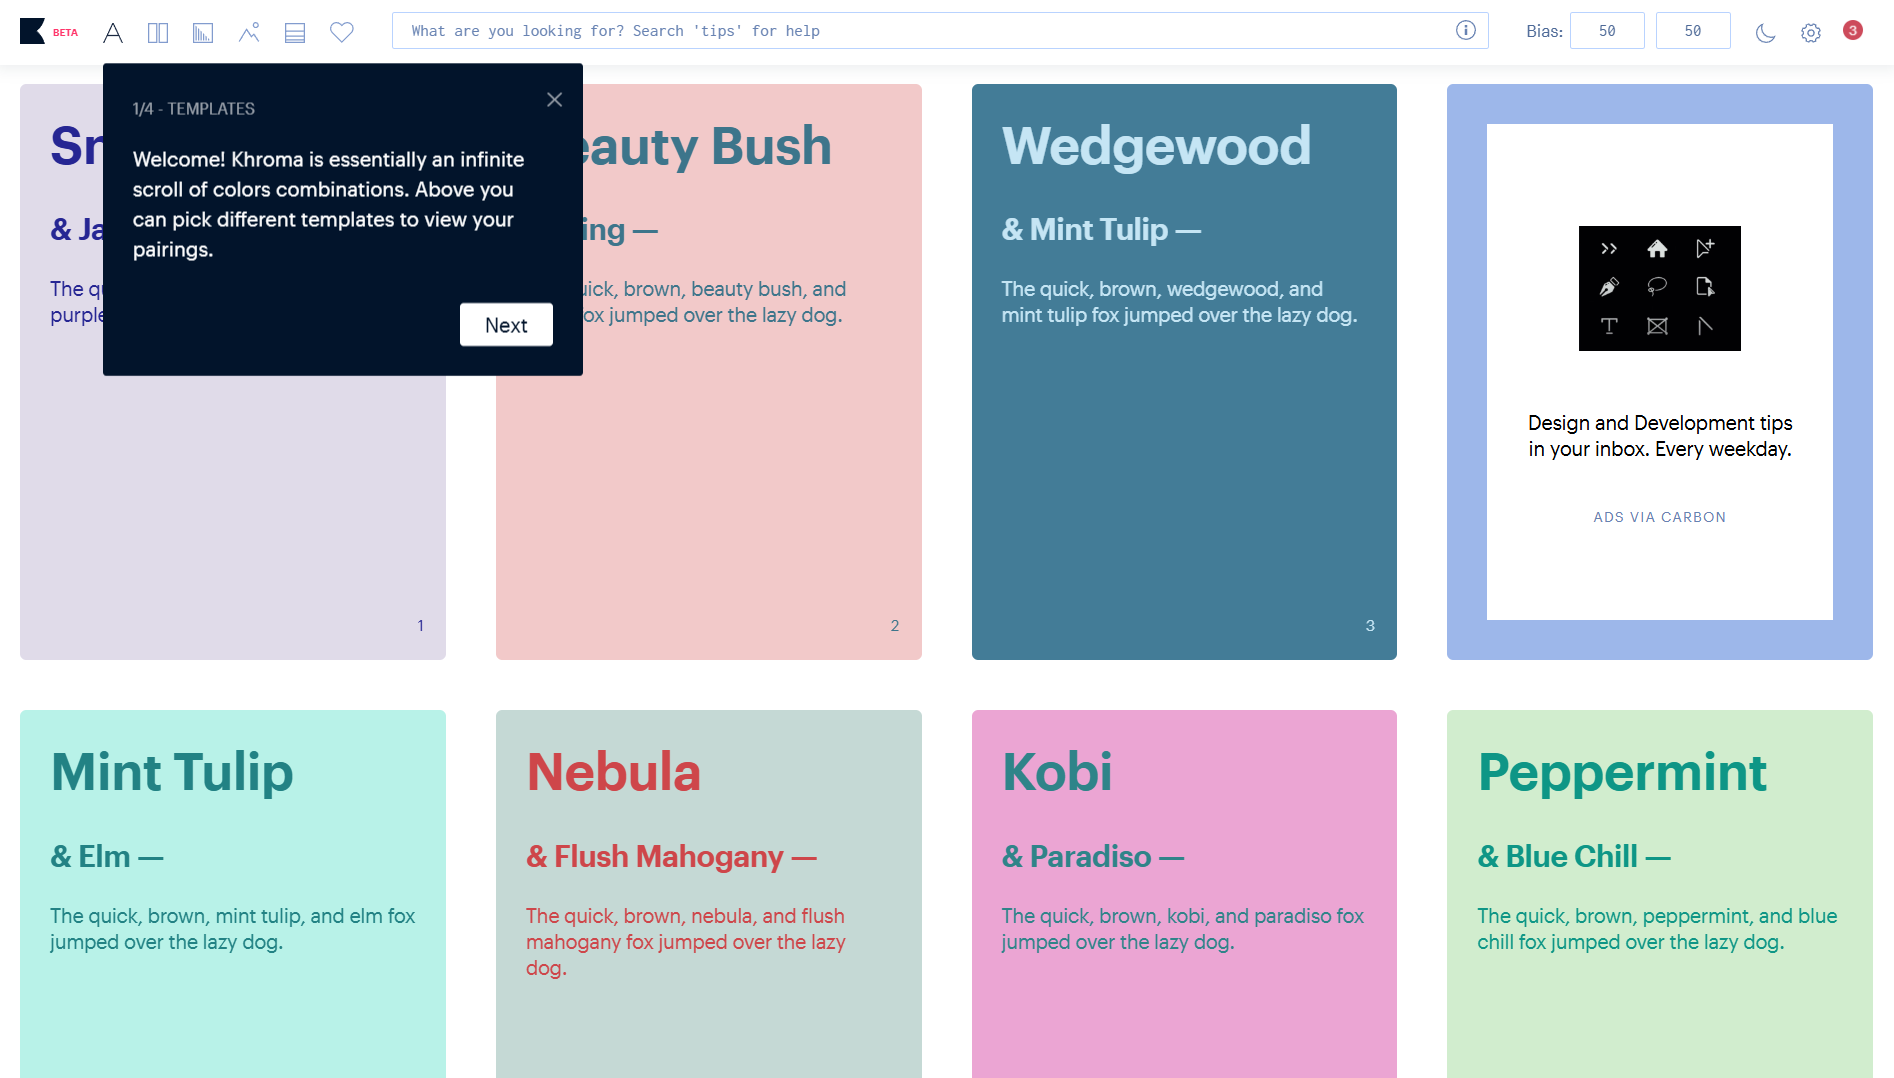Click the "& Blue Chill —" subtitle
The image size is (1894, 1078).
click(1574, 857)
